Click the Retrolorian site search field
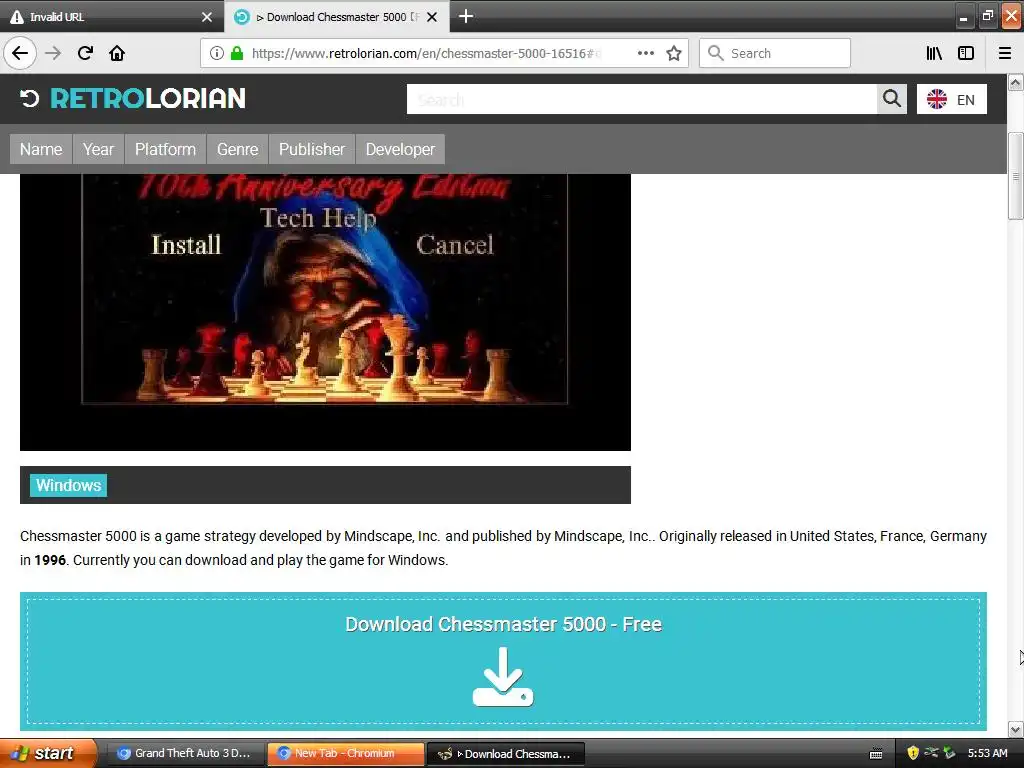This screenshot has height=768, width=1024. click(641, 99)
